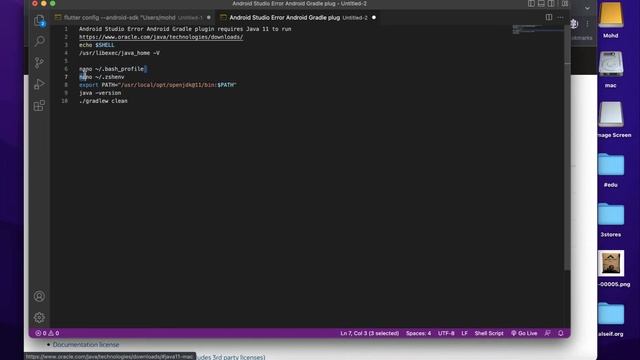Open the oracle.com java downloads link
This screenshot has height=360, width=640.
click(x=161, y=37)
